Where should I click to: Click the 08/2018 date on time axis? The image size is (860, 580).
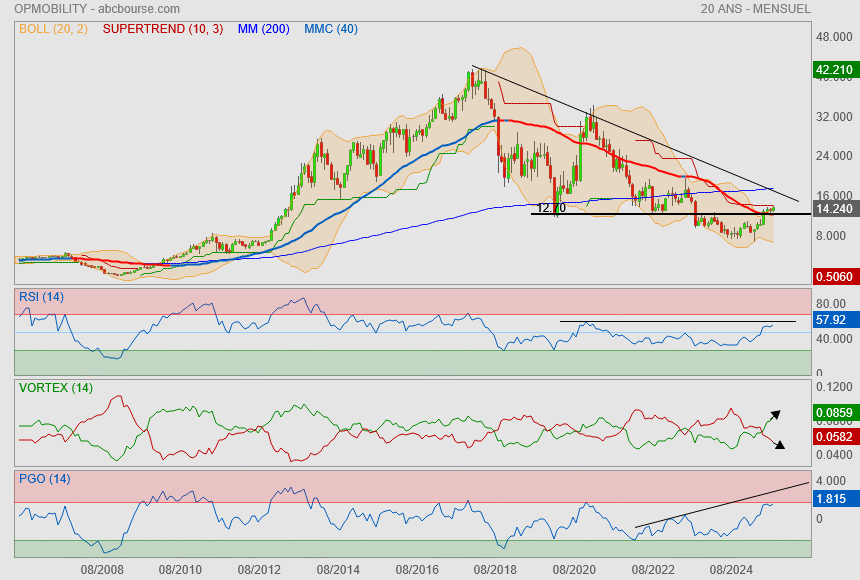click(494, 569)
